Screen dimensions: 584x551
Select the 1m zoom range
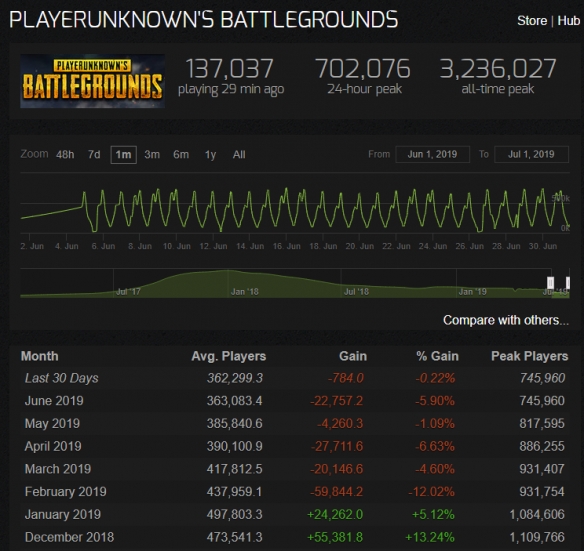pos(123,155)
